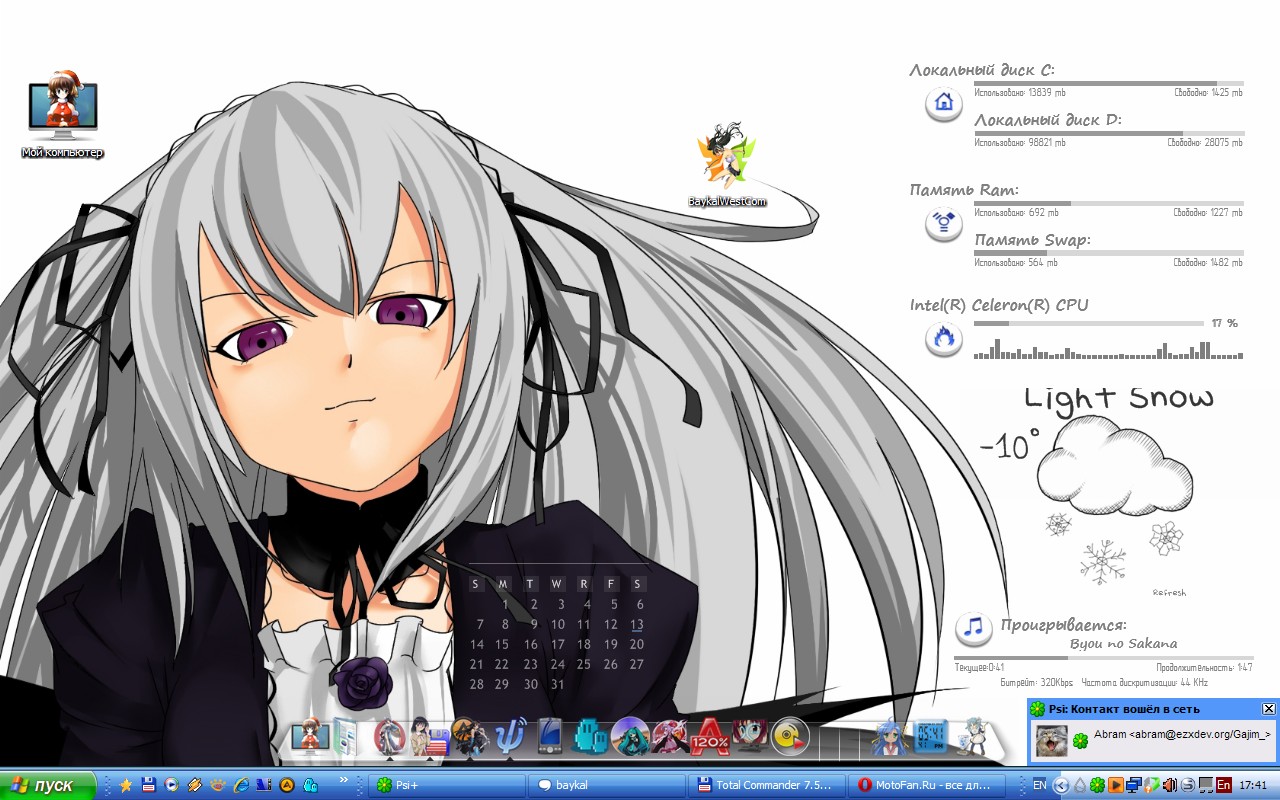
Task: Open the пуск Start menu
Action: click(x=48, y=785)
